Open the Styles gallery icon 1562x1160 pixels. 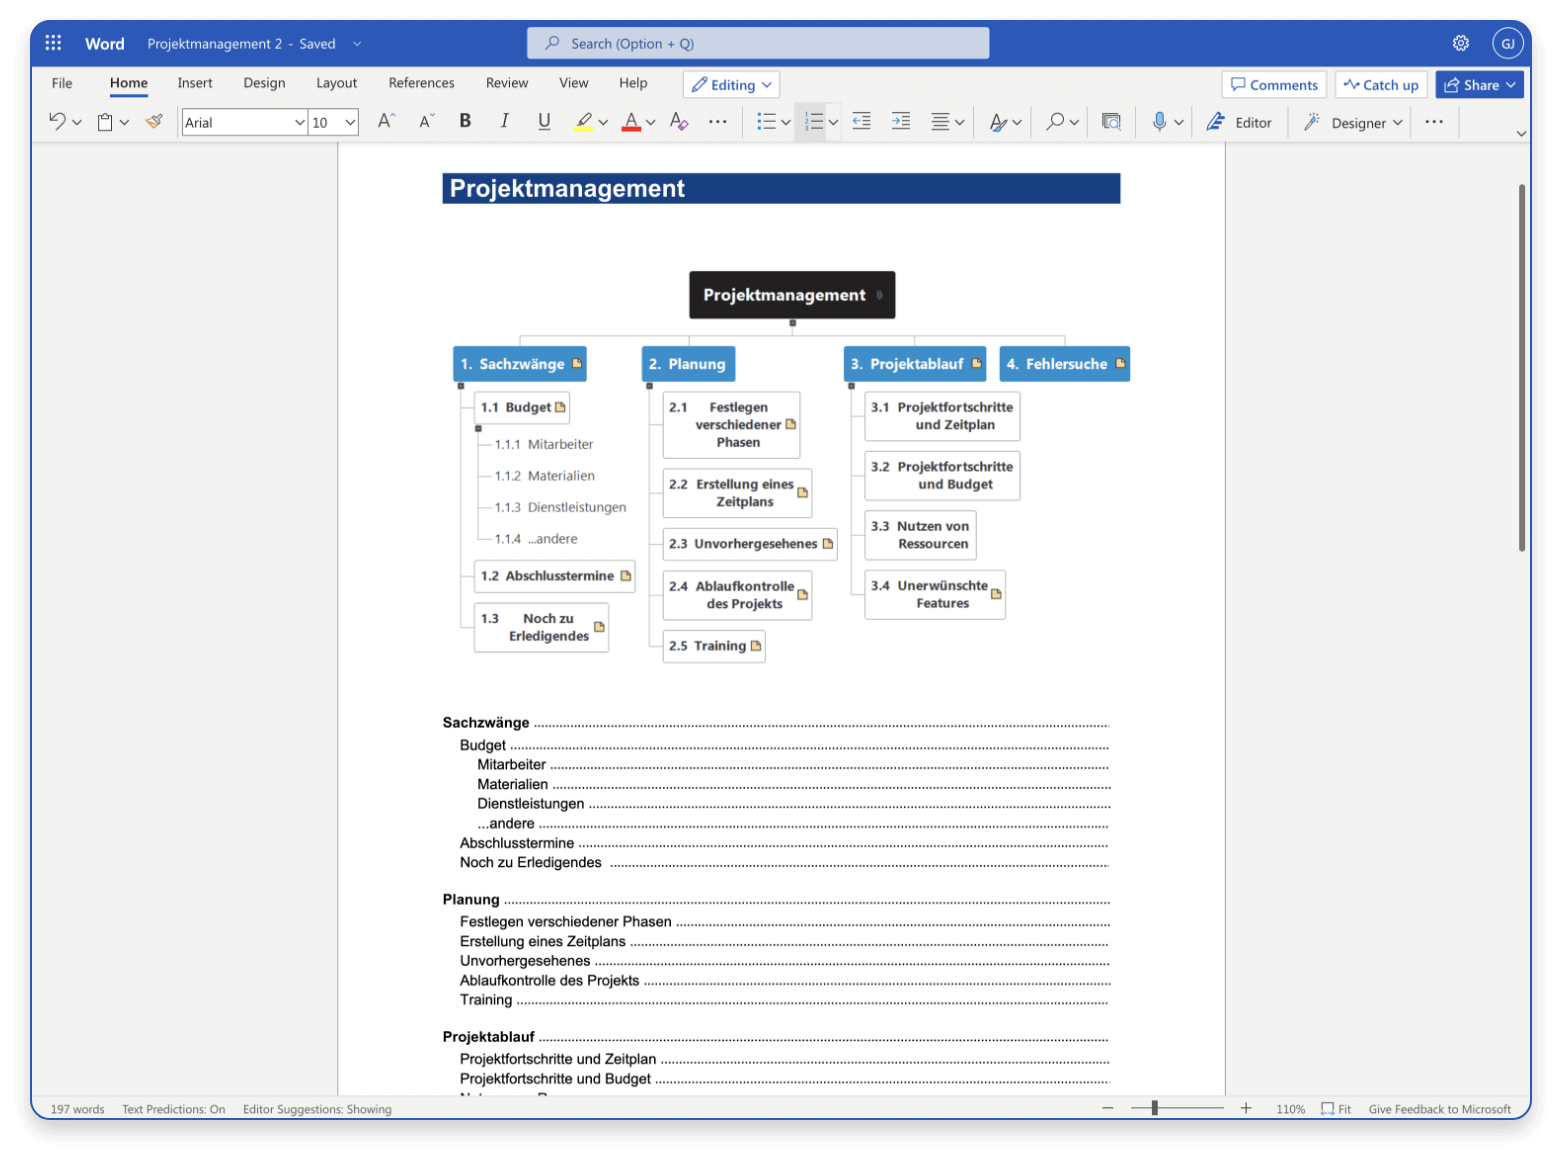[998, 122]
